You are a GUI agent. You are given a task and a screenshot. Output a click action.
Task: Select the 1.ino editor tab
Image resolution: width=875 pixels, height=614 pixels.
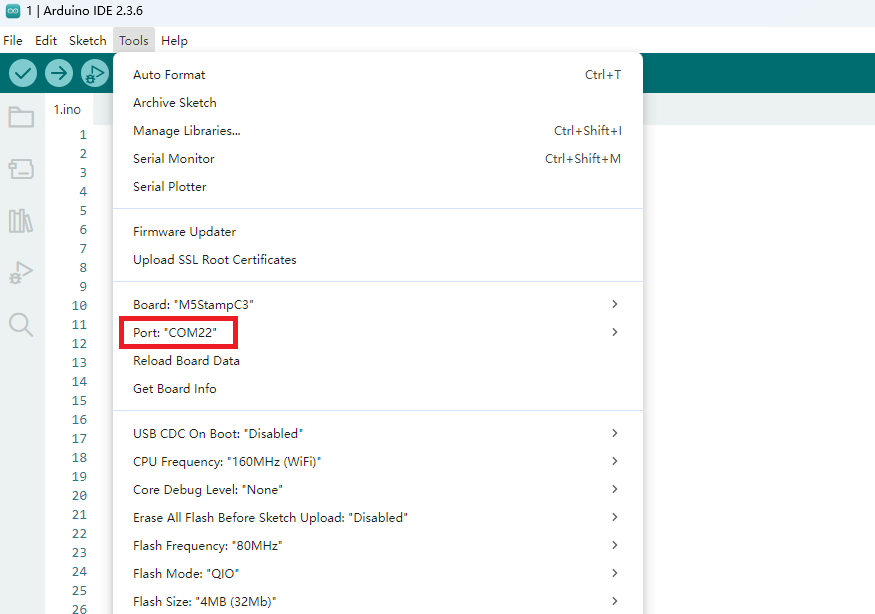(68, 109)
